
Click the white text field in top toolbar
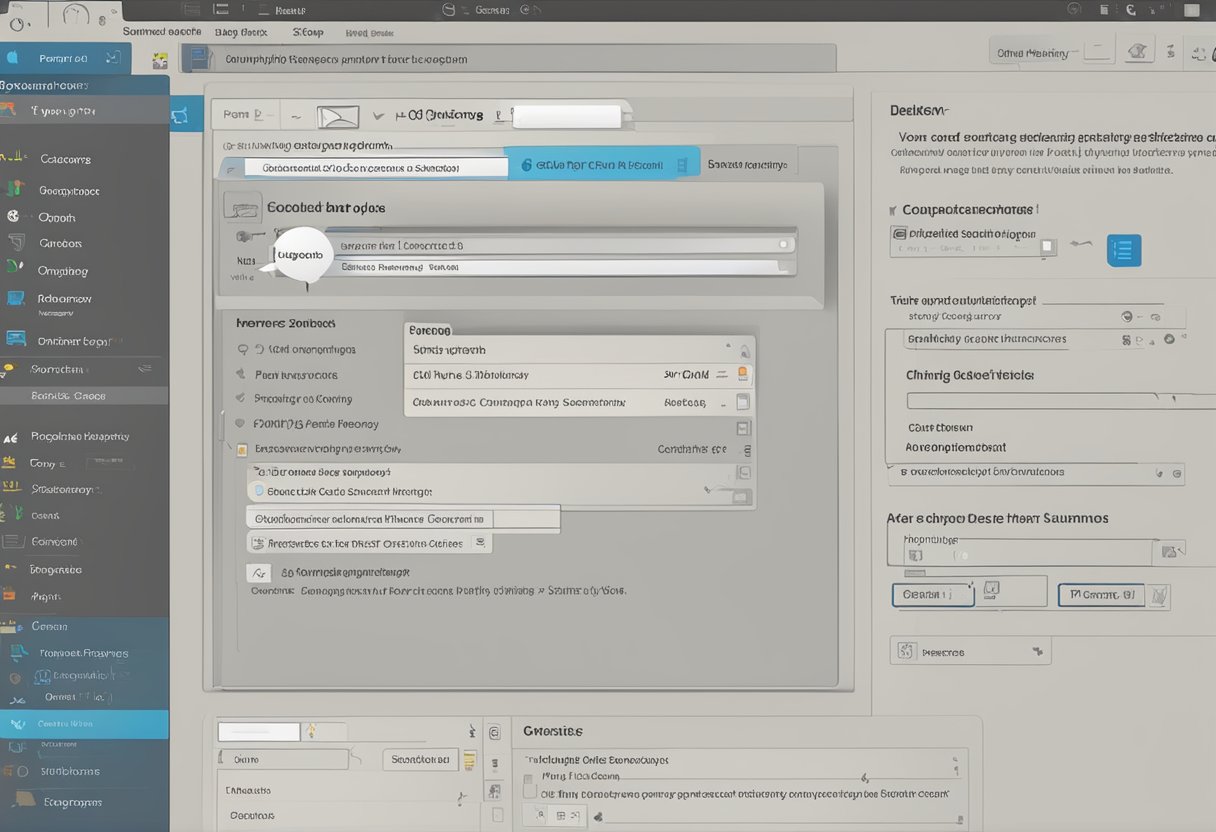coord(566,117)
